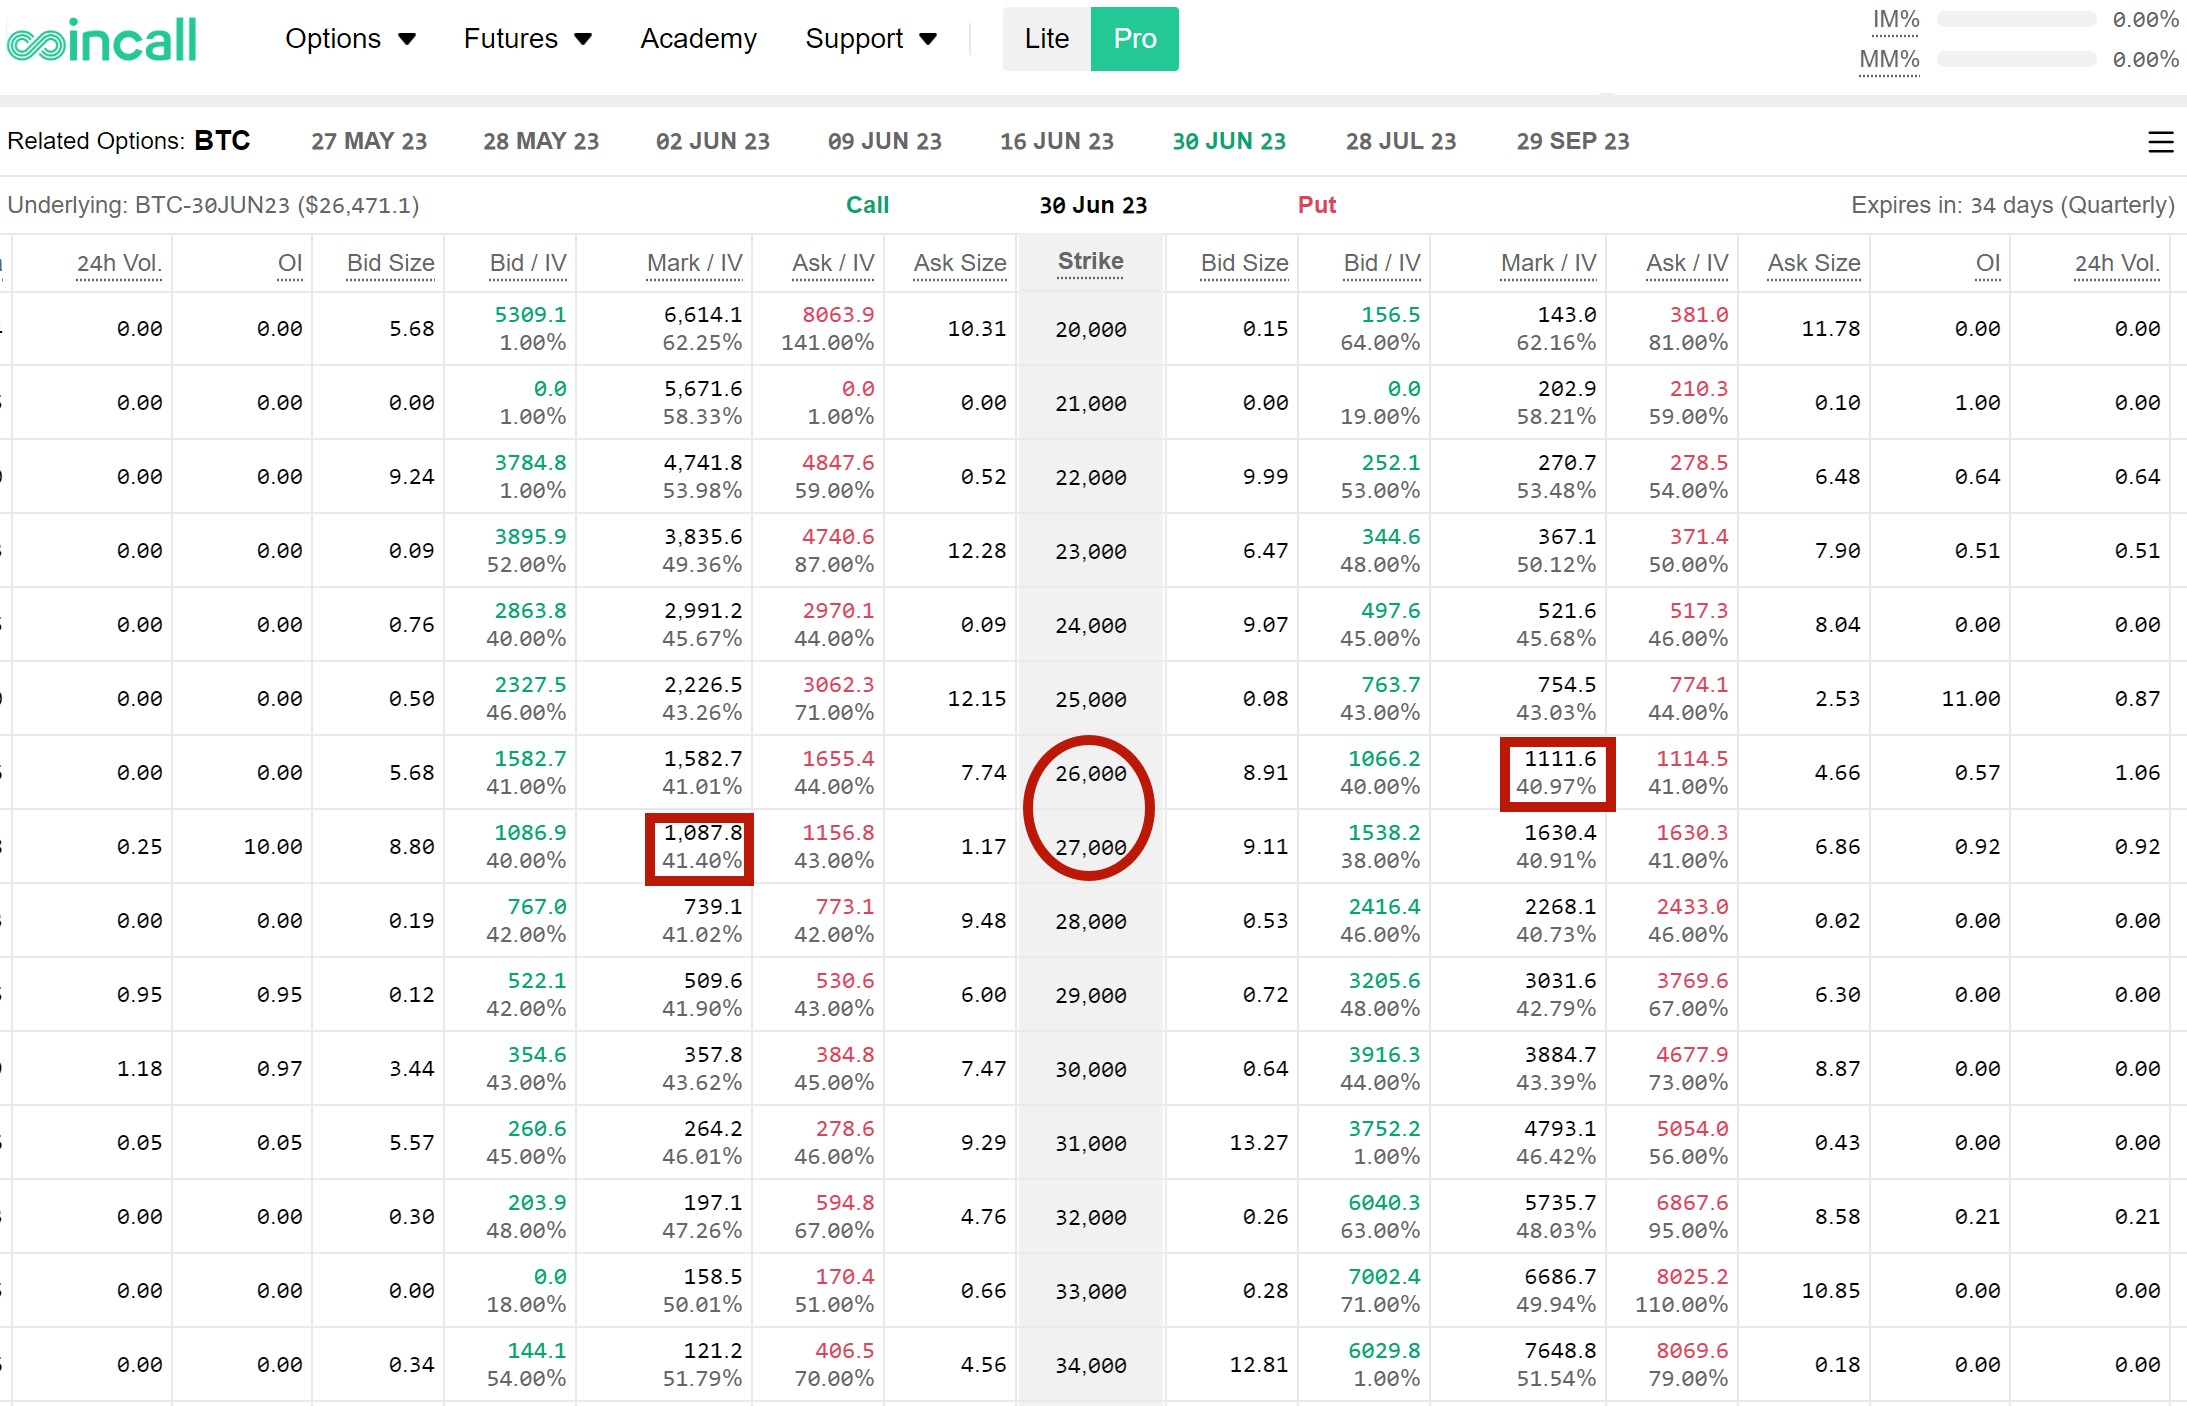This screenshot has width=2187, height=1406.
Task: Select the 02 JUN 23 expiry tab
Action: pyautogui.click(x=713, y=142)
